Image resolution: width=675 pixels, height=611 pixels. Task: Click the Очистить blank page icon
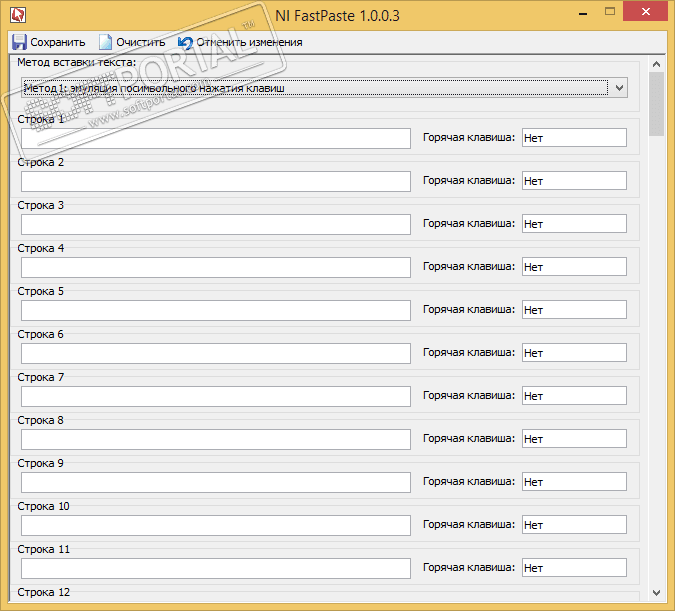pyautogui.click(x=105, y=42)
